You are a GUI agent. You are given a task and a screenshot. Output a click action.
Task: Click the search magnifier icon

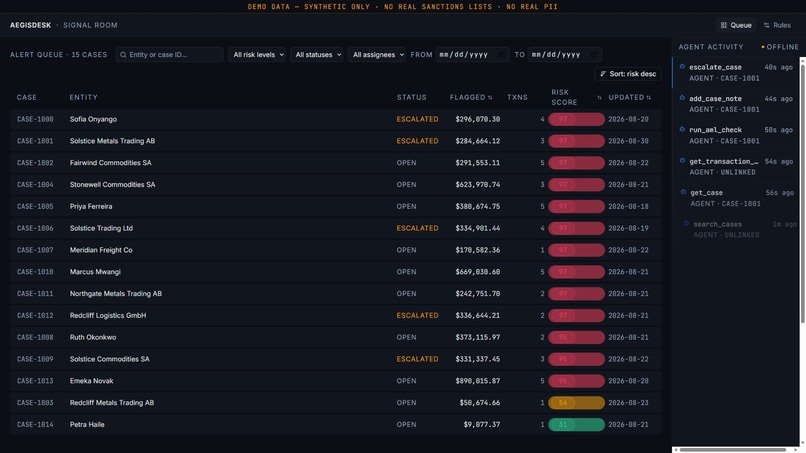123,55
